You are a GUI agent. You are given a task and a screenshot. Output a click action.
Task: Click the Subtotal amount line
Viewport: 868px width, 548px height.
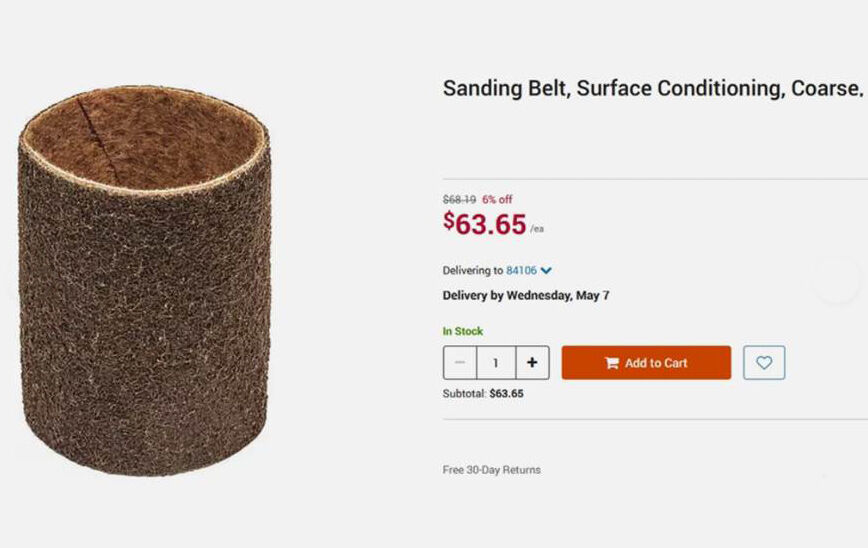(x=483, y=394)
